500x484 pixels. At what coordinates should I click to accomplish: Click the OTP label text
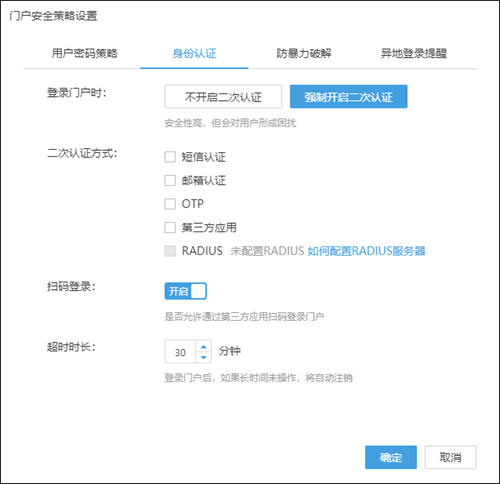193,204
